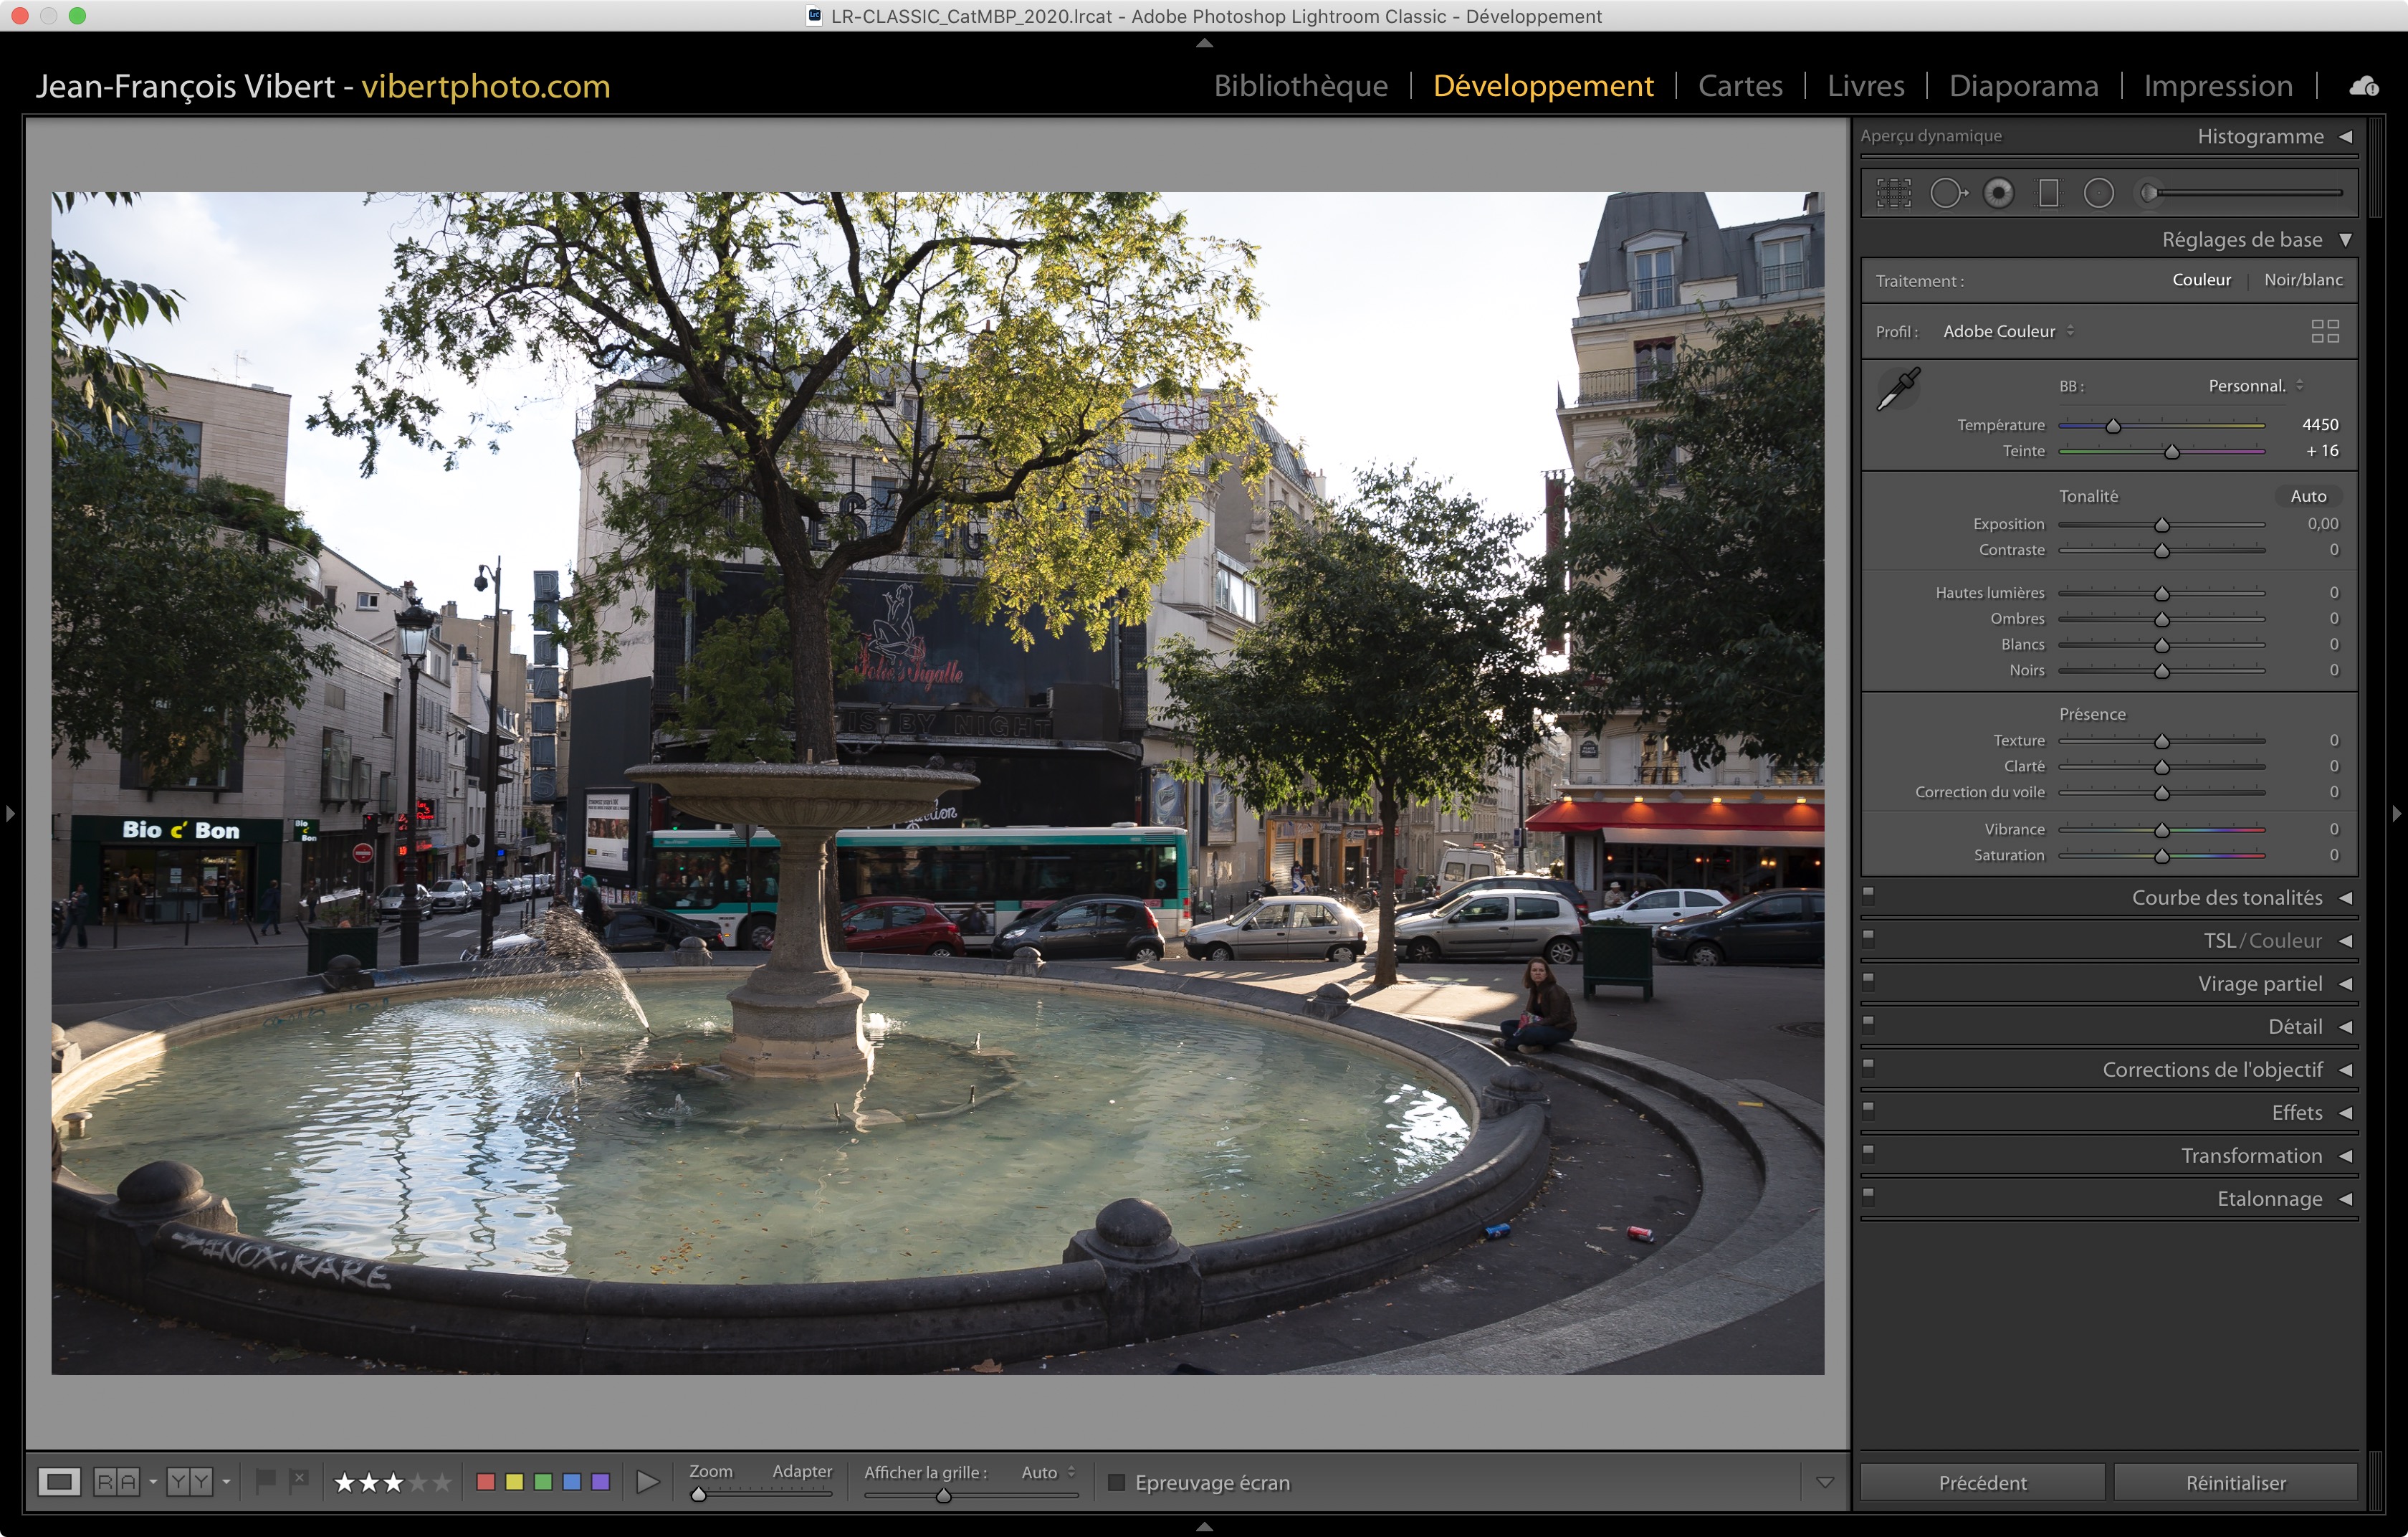2408x1537 pixels.
Task: Select the Crop overlay tool
Action: [x=1893, y=193]
